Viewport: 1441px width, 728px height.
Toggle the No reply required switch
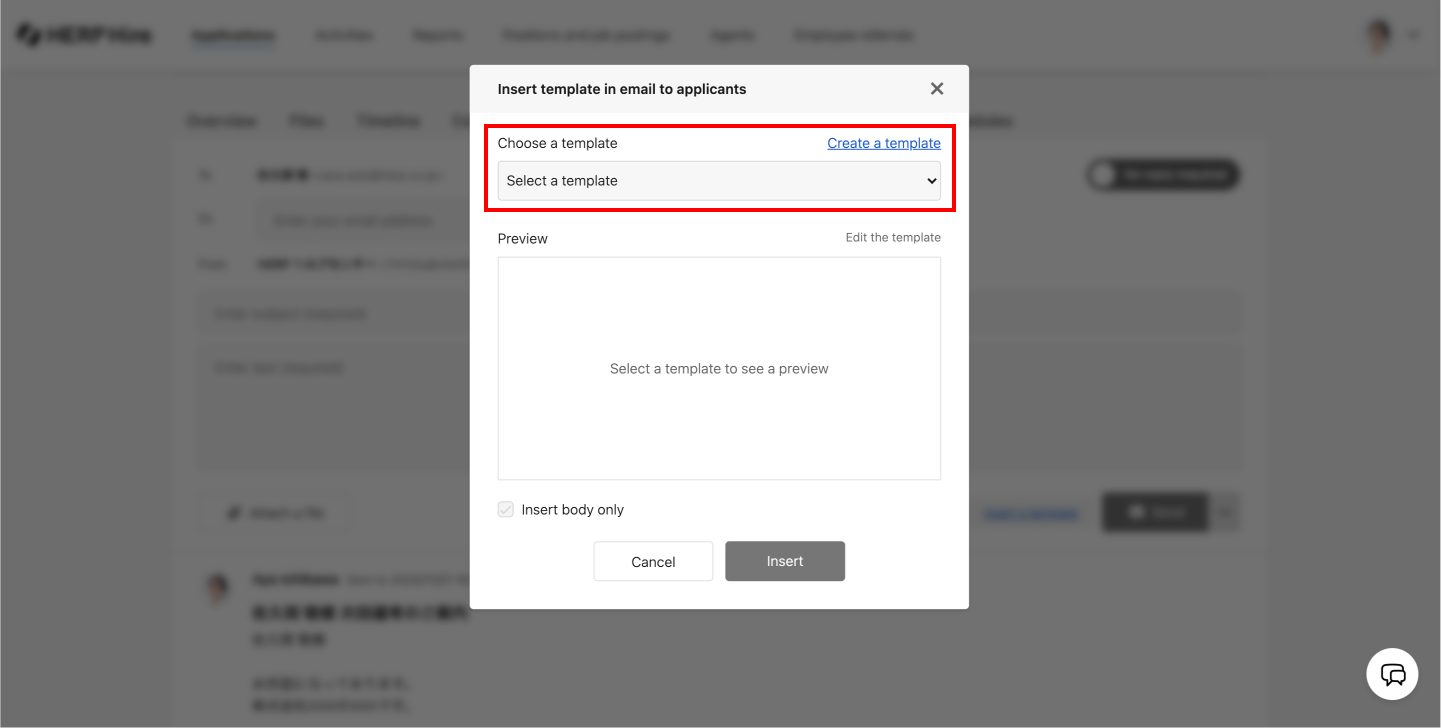coord(1162,175)
